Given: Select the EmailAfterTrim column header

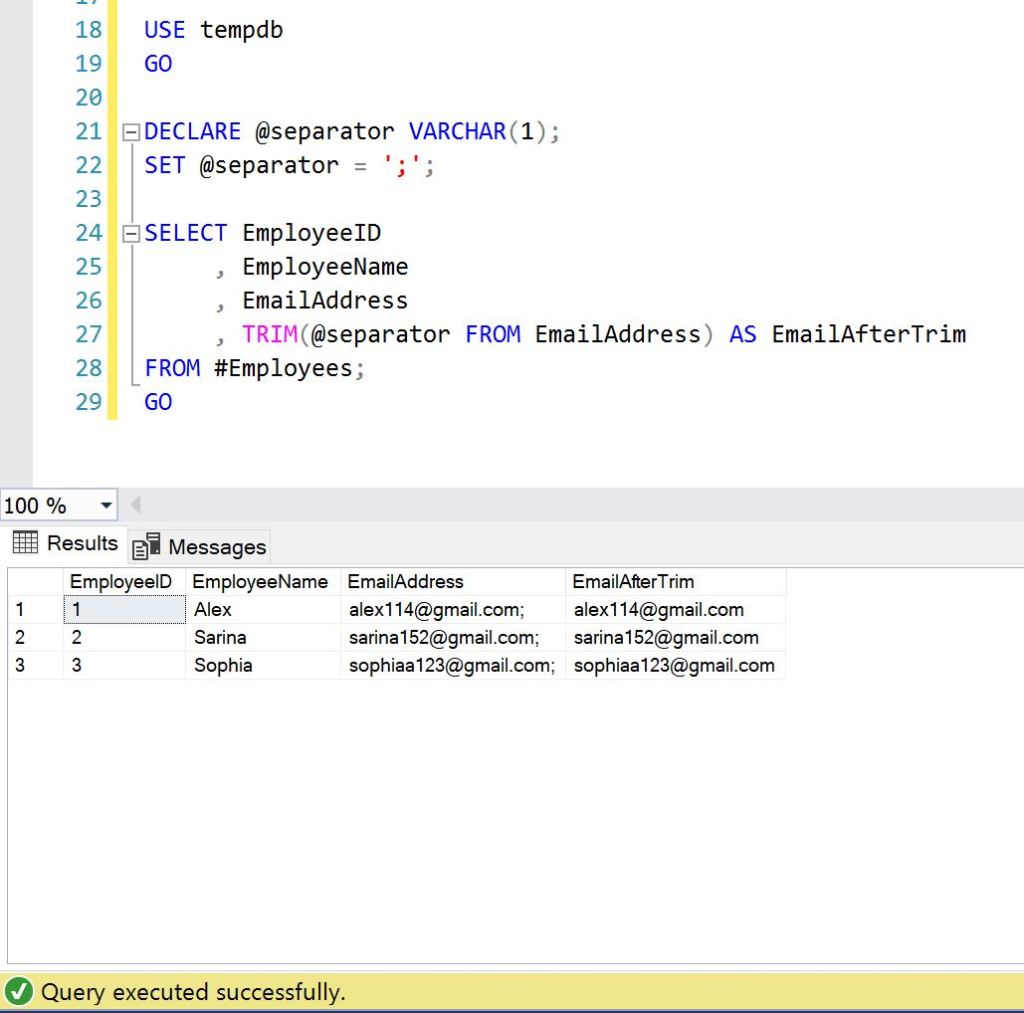Looking at the screenshot, I should 633,581.
